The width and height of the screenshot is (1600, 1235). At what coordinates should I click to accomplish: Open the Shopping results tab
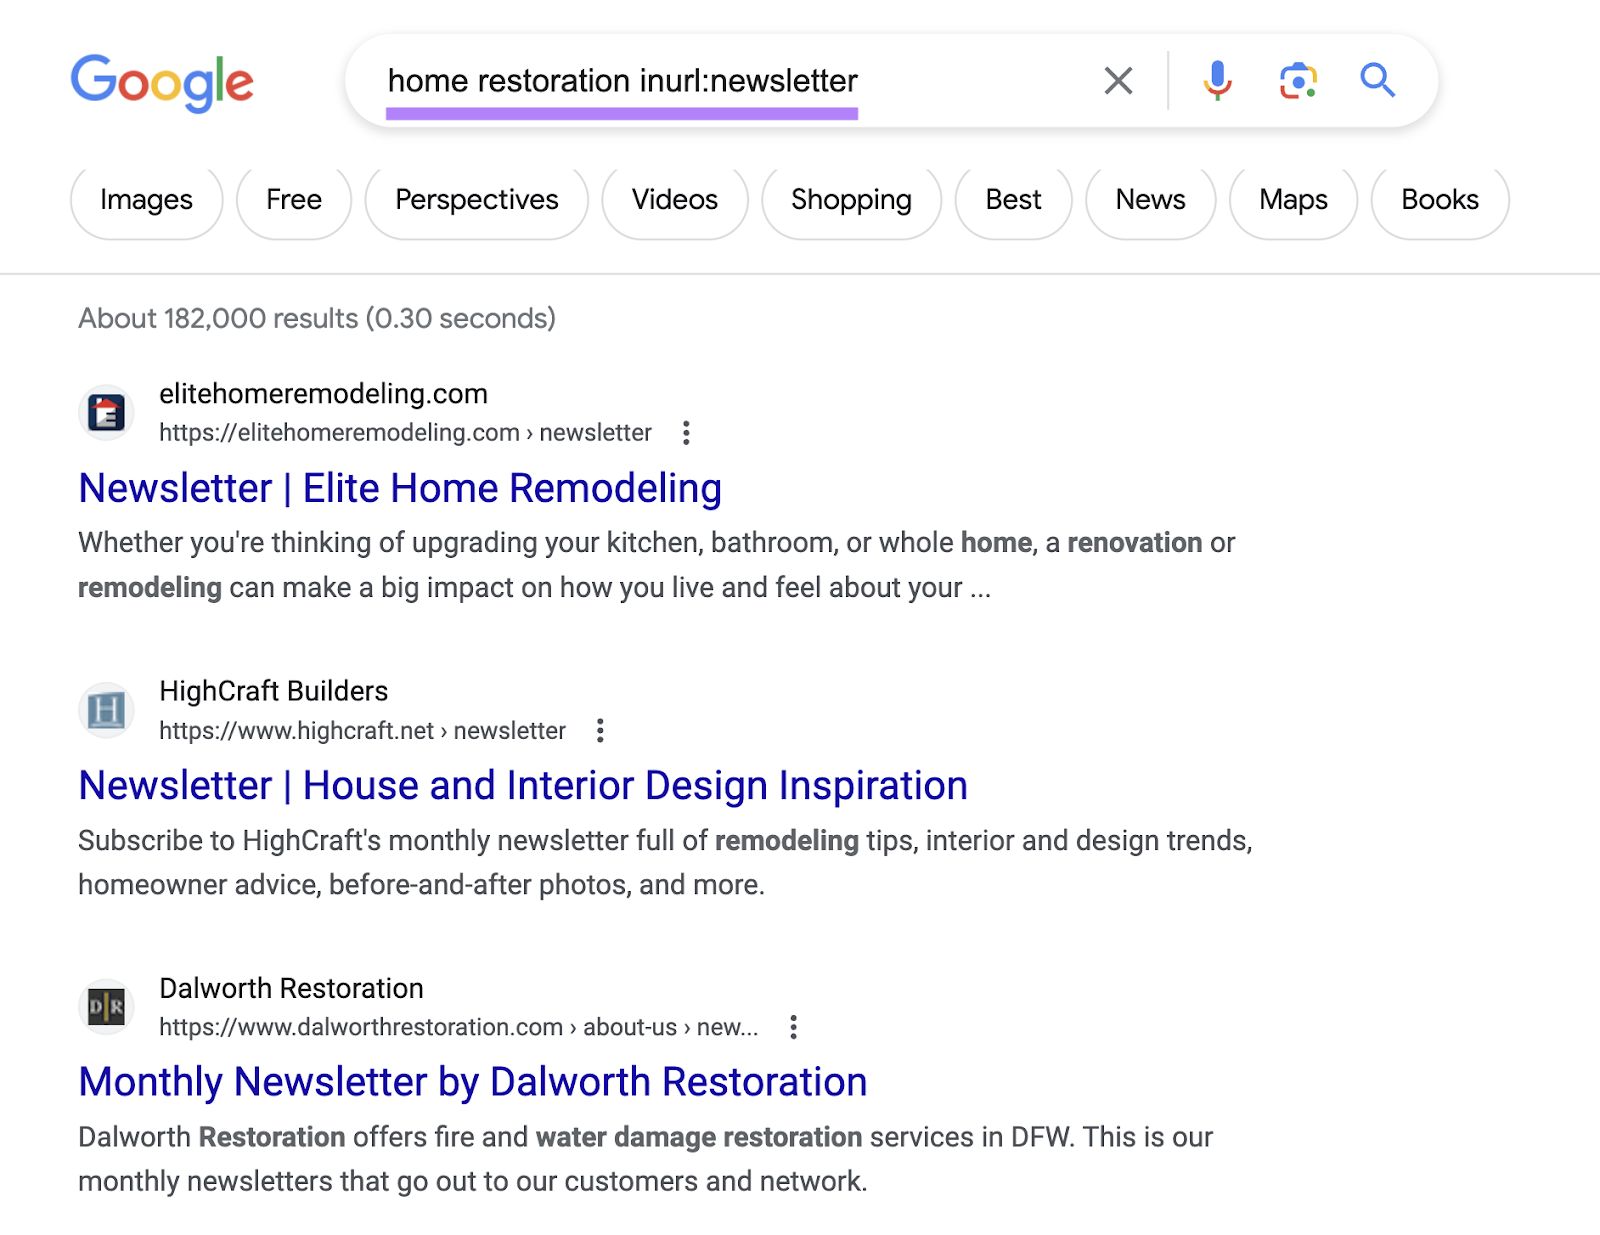click(851, 200)
